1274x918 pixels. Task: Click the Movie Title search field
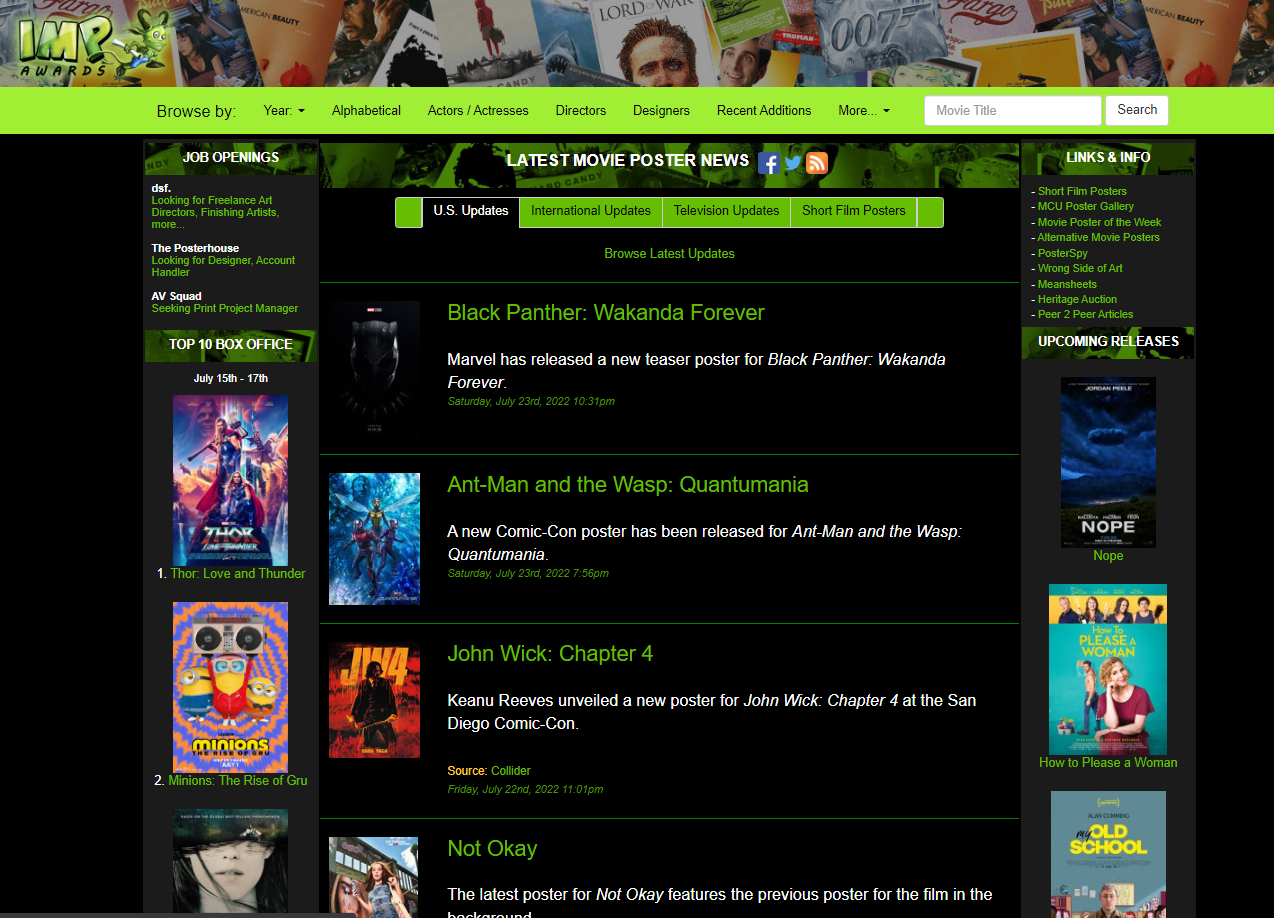click(x=1012, y=110)
